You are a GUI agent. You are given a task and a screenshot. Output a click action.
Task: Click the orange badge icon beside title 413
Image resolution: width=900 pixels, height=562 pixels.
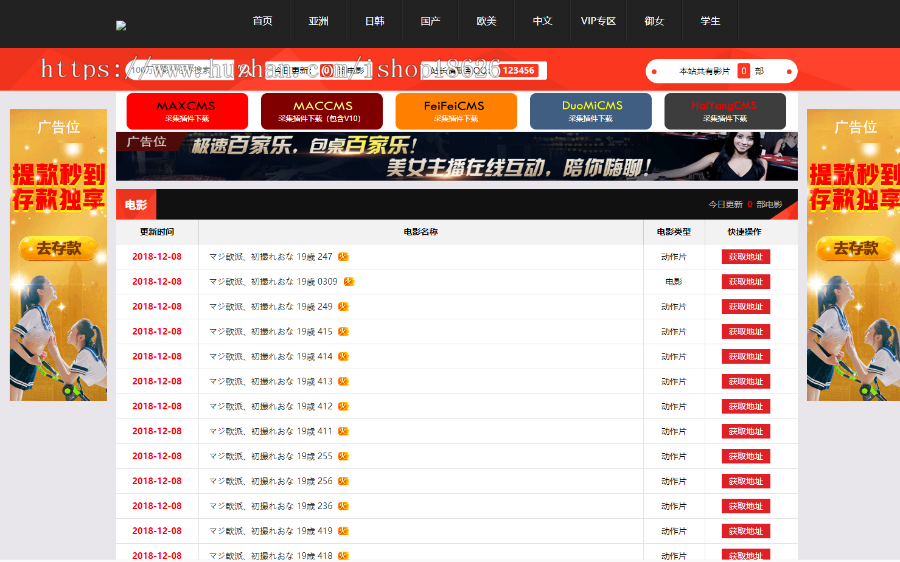(x=343, y=381)
